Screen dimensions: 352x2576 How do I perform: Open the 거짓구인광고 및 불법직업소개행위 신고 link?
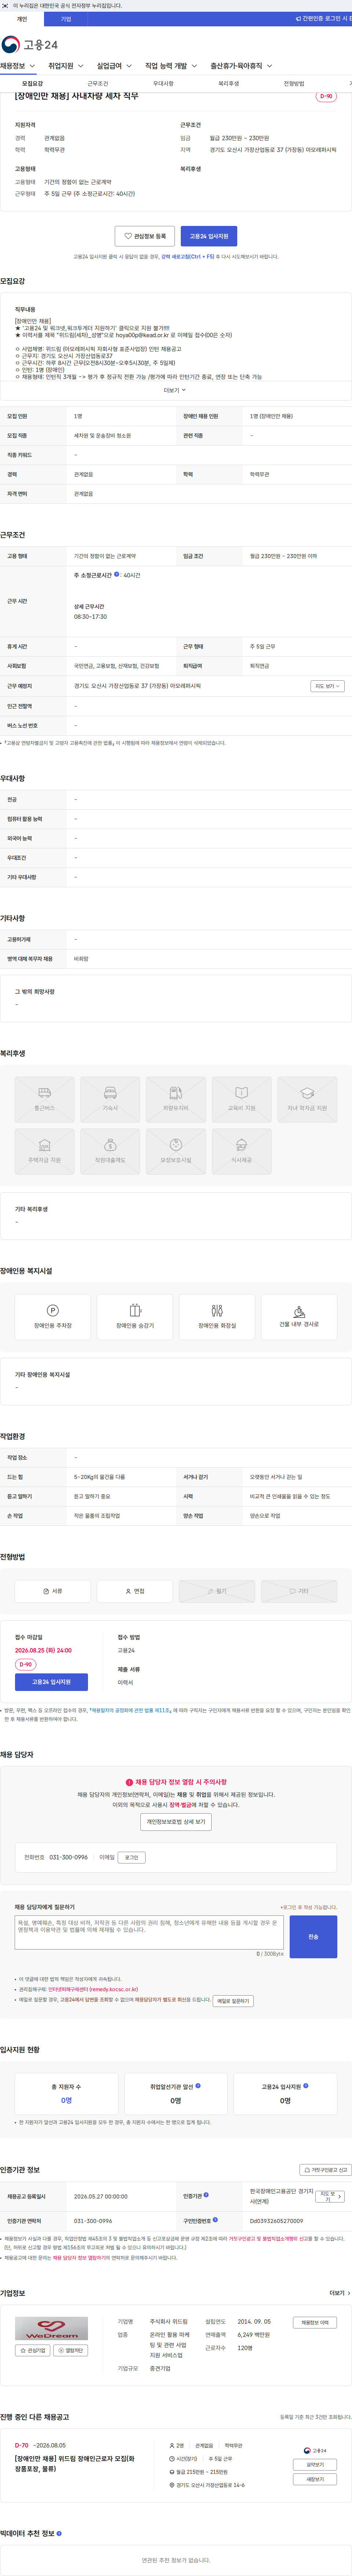pos(270,2239)
